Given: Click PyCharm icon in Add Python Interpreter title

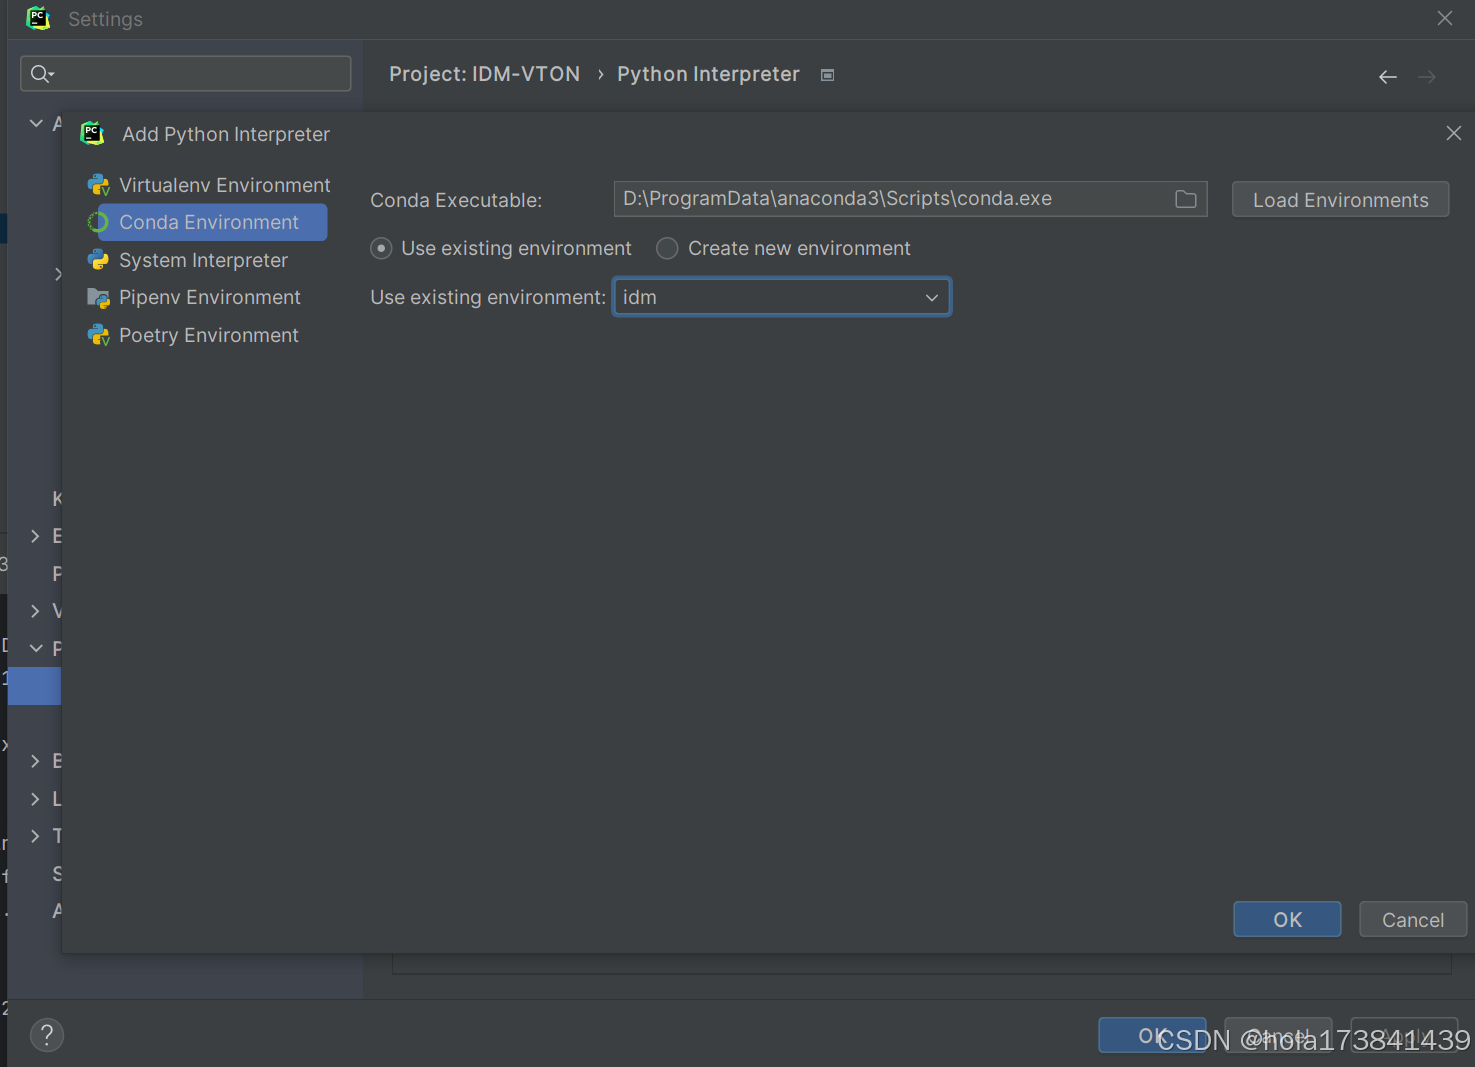Looking at the screenshot, I should tap(93, 133).
